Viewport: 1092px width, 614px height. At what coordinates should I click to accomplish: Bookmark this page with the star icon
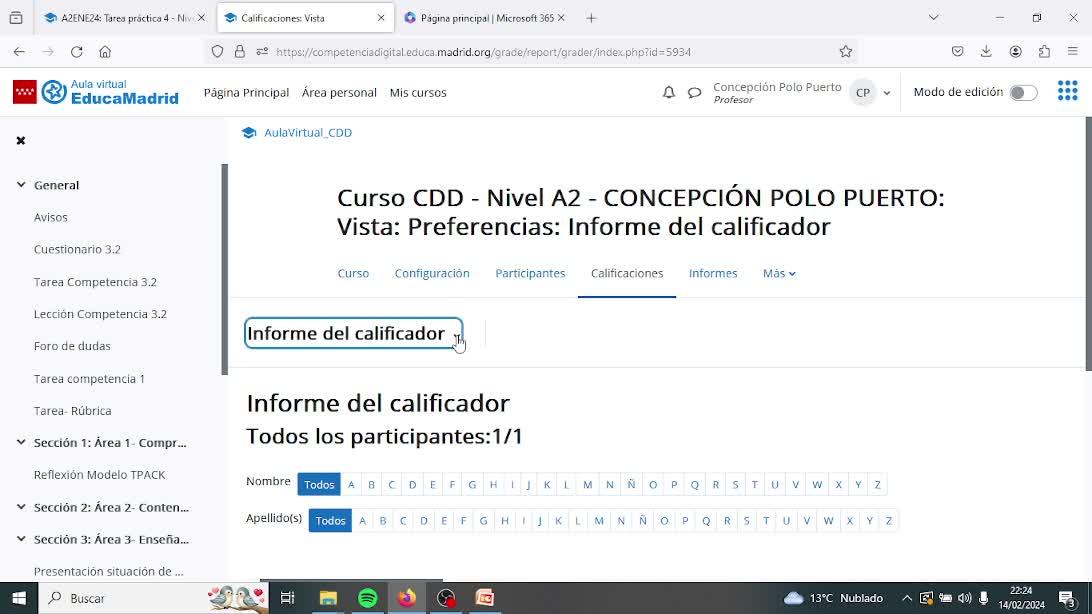coord(845,52)
